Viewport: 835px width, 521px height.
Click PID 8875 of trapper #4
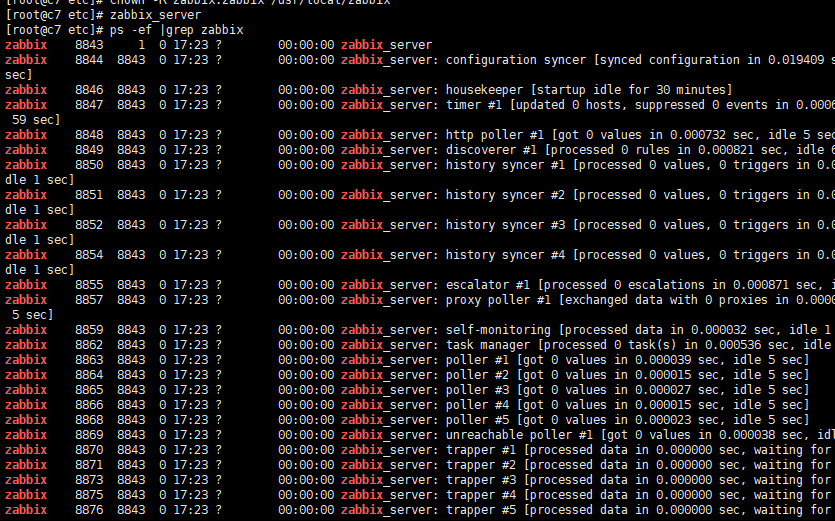(x=89, y=494)
